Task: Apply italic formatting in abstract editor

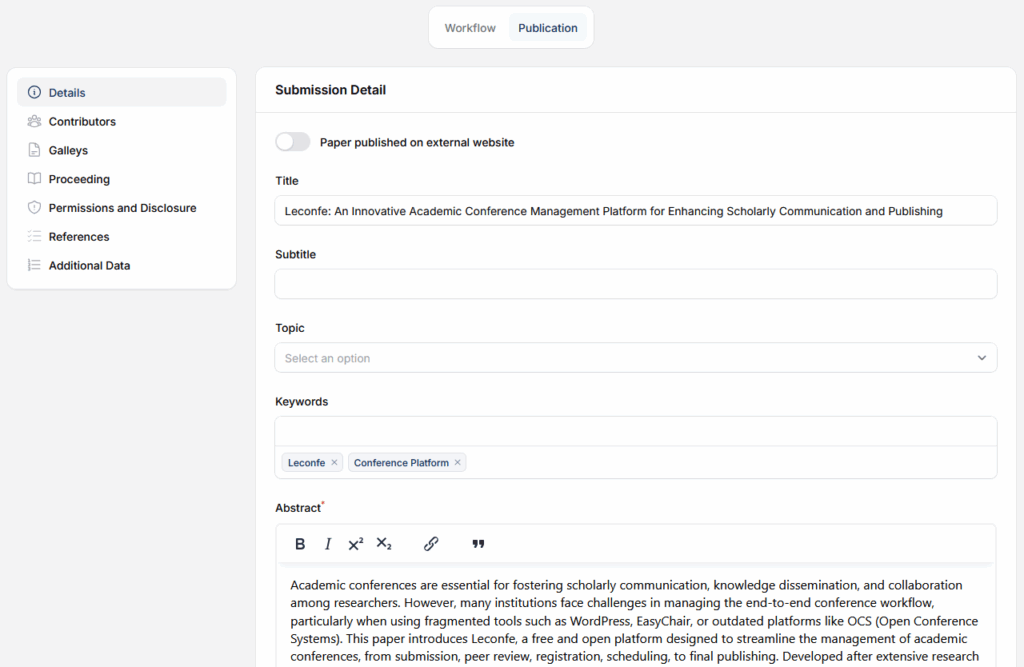Action: click(x=328, y=544)
